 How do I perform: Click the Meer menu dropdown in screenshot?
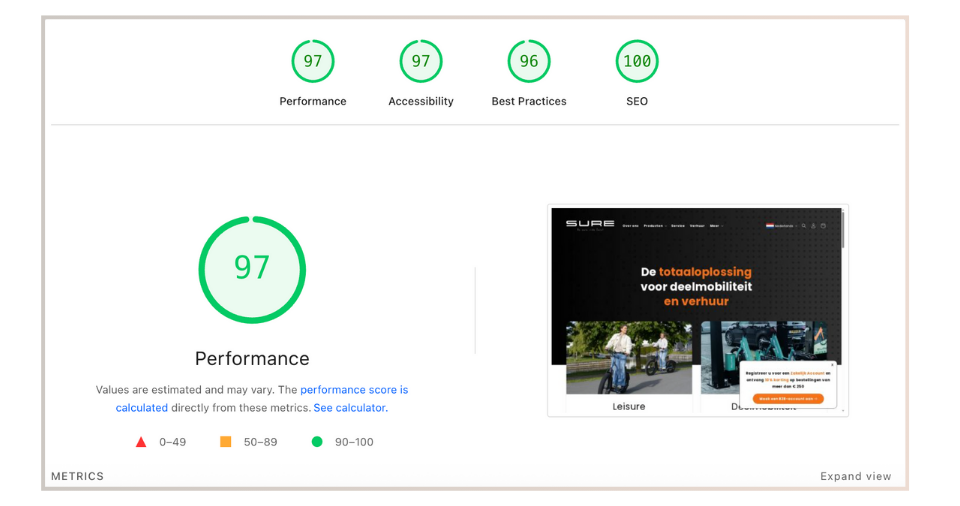[x=716, y=225]
